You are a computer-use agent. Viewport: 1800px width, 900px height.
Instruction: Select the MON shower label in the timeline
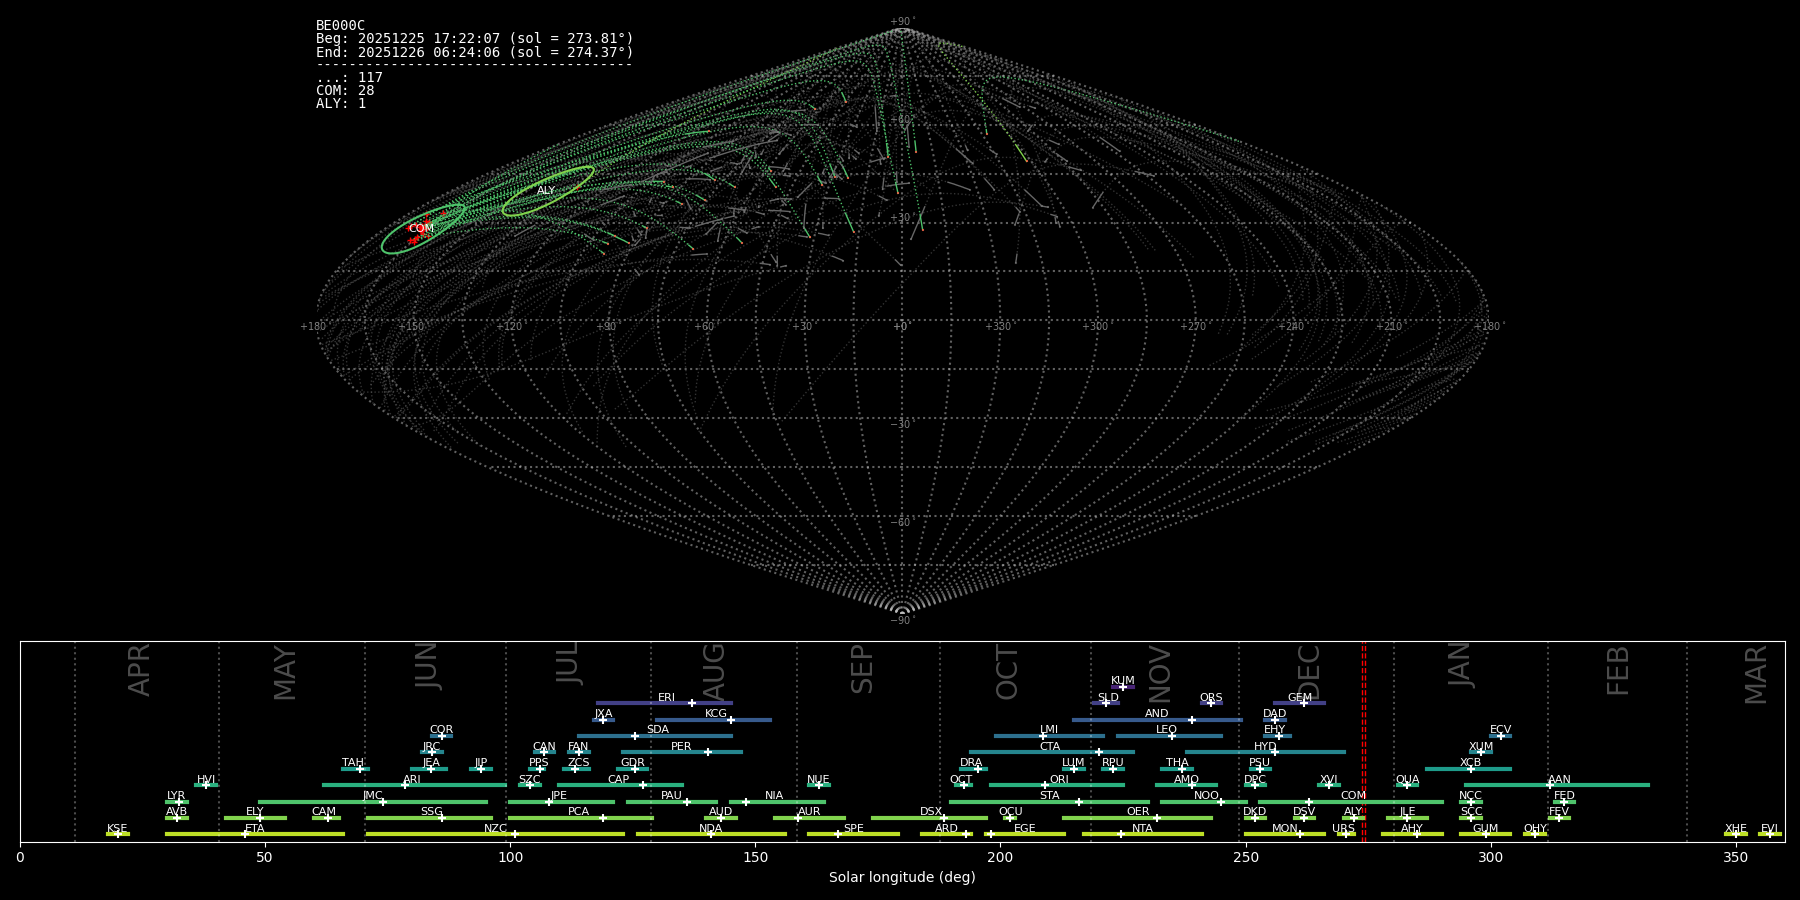[1285, 829]
